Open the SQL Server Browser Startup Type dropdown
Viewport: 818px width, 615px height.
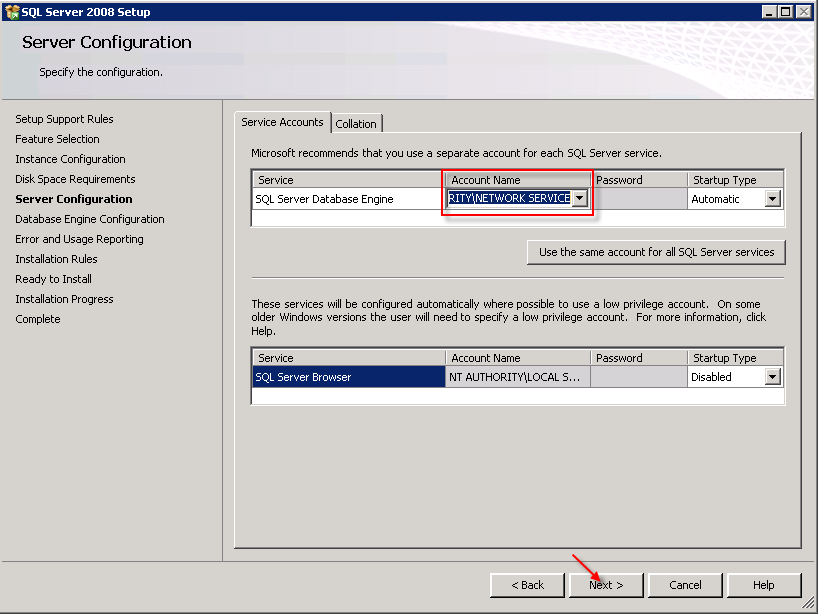click(773, 377)
